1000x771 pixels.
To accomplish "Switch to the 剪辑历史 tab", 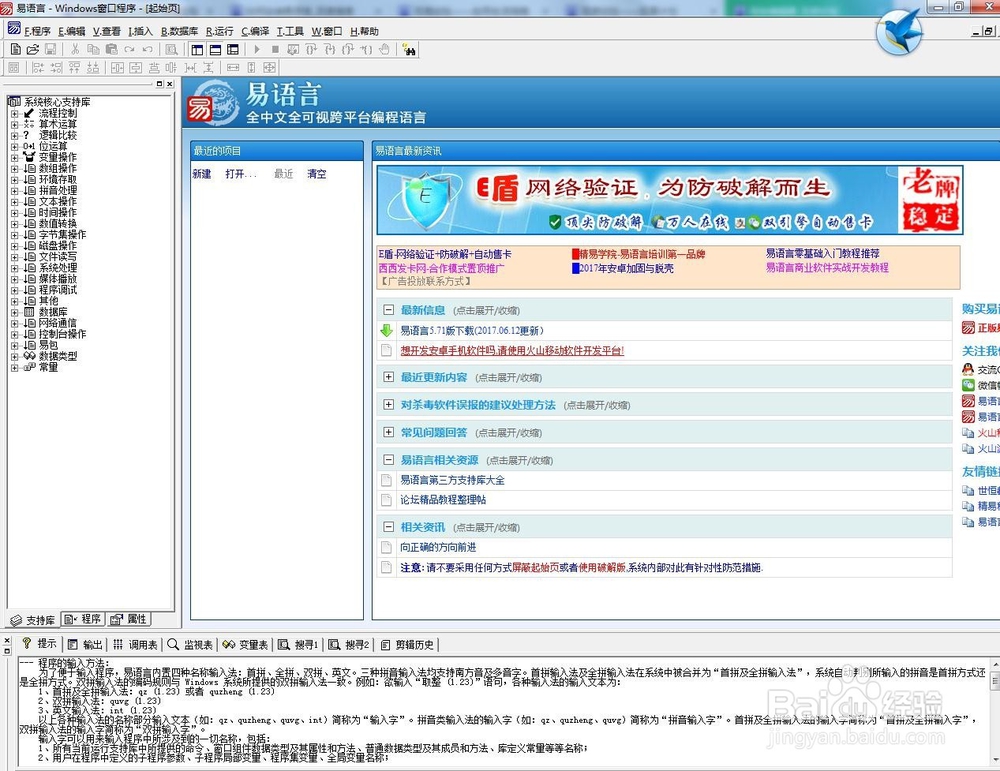I will [x=408, y=645].
